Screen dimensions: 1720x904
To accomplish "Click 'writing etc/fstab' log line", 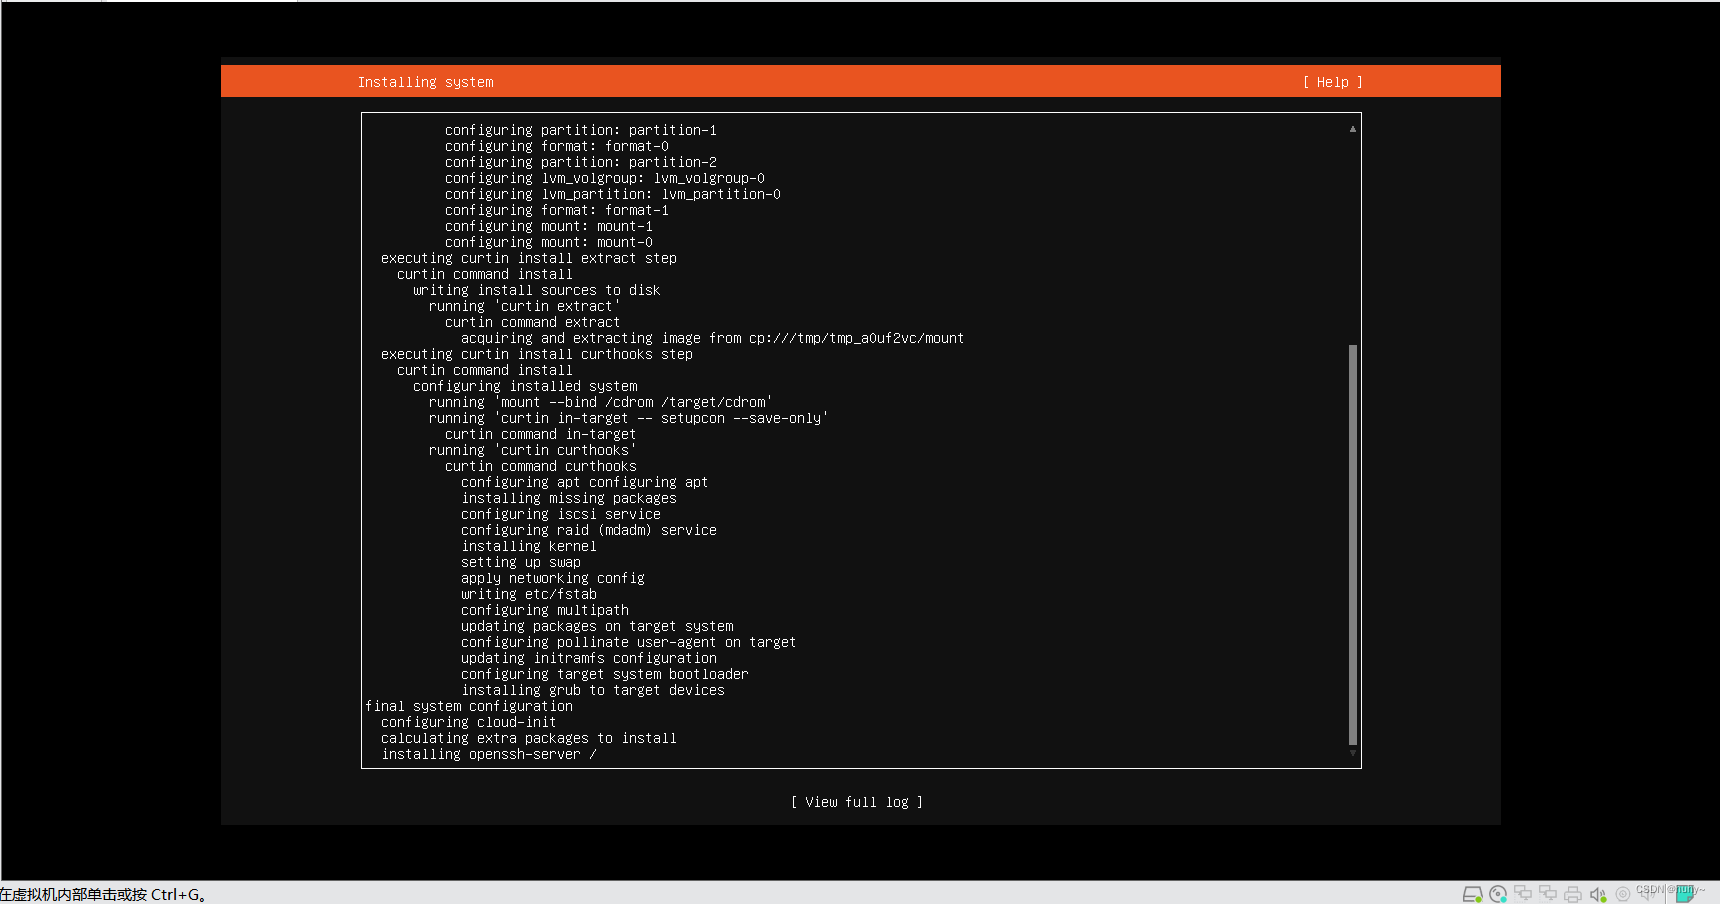I will [528, 594].
